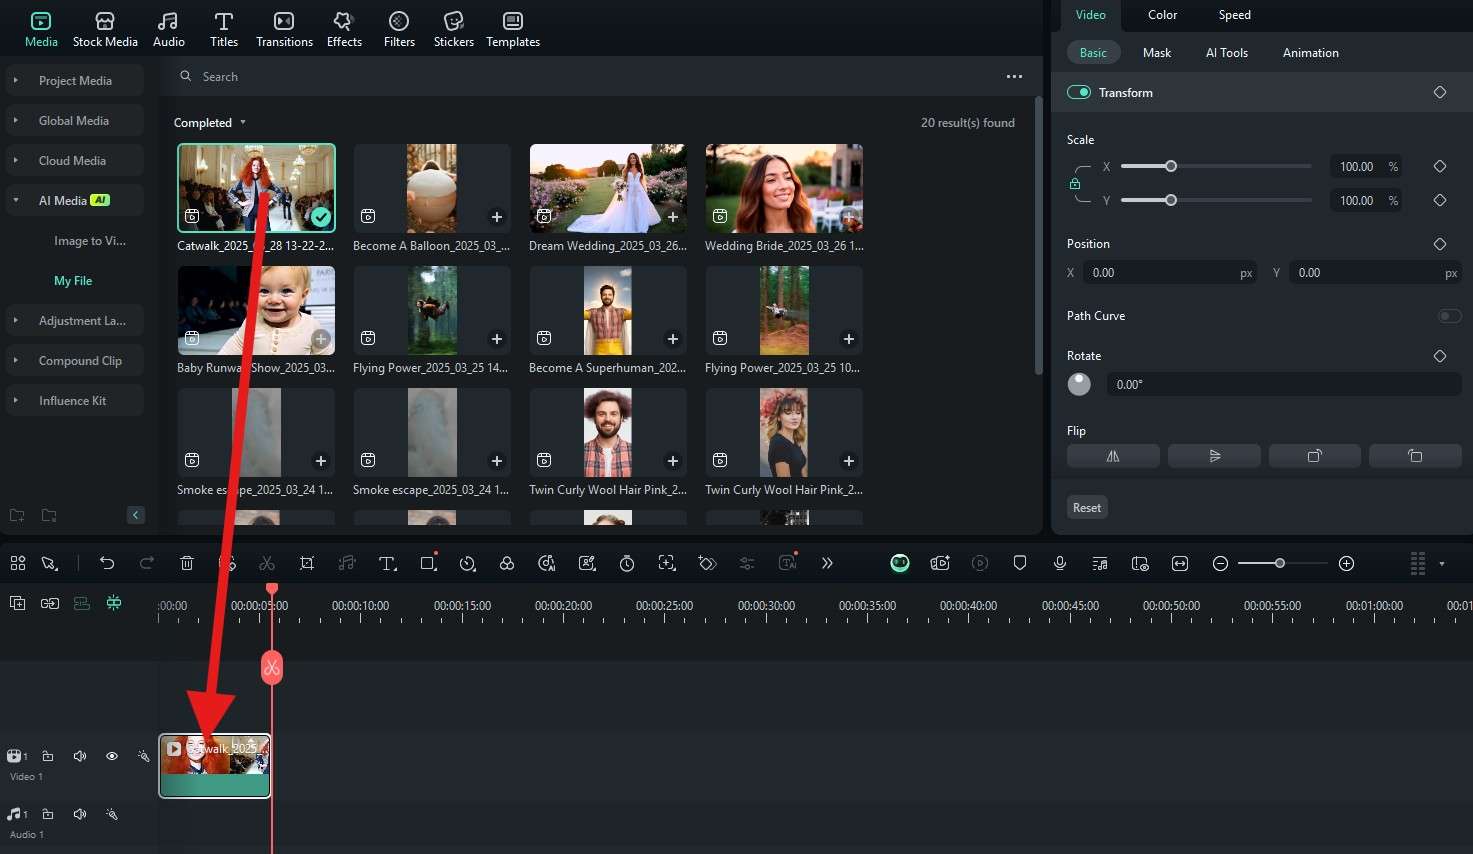
Task: Hide Video 1 track with eye icon
Action: 112,756
